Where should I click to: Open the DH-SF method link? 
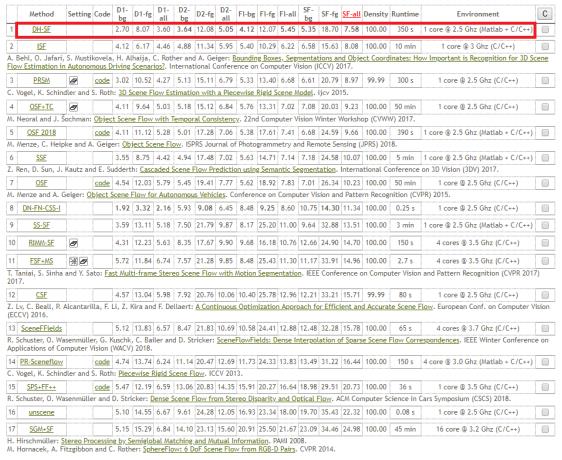[x=42, y=29]
